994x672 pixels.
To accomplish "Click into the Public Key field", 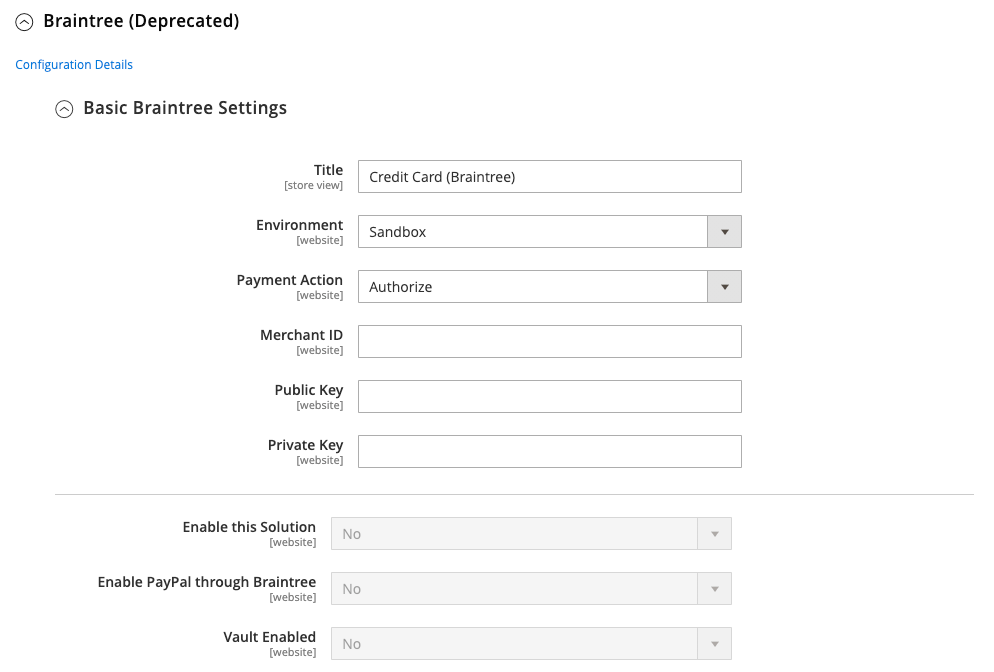I will (x=550, y=397).
